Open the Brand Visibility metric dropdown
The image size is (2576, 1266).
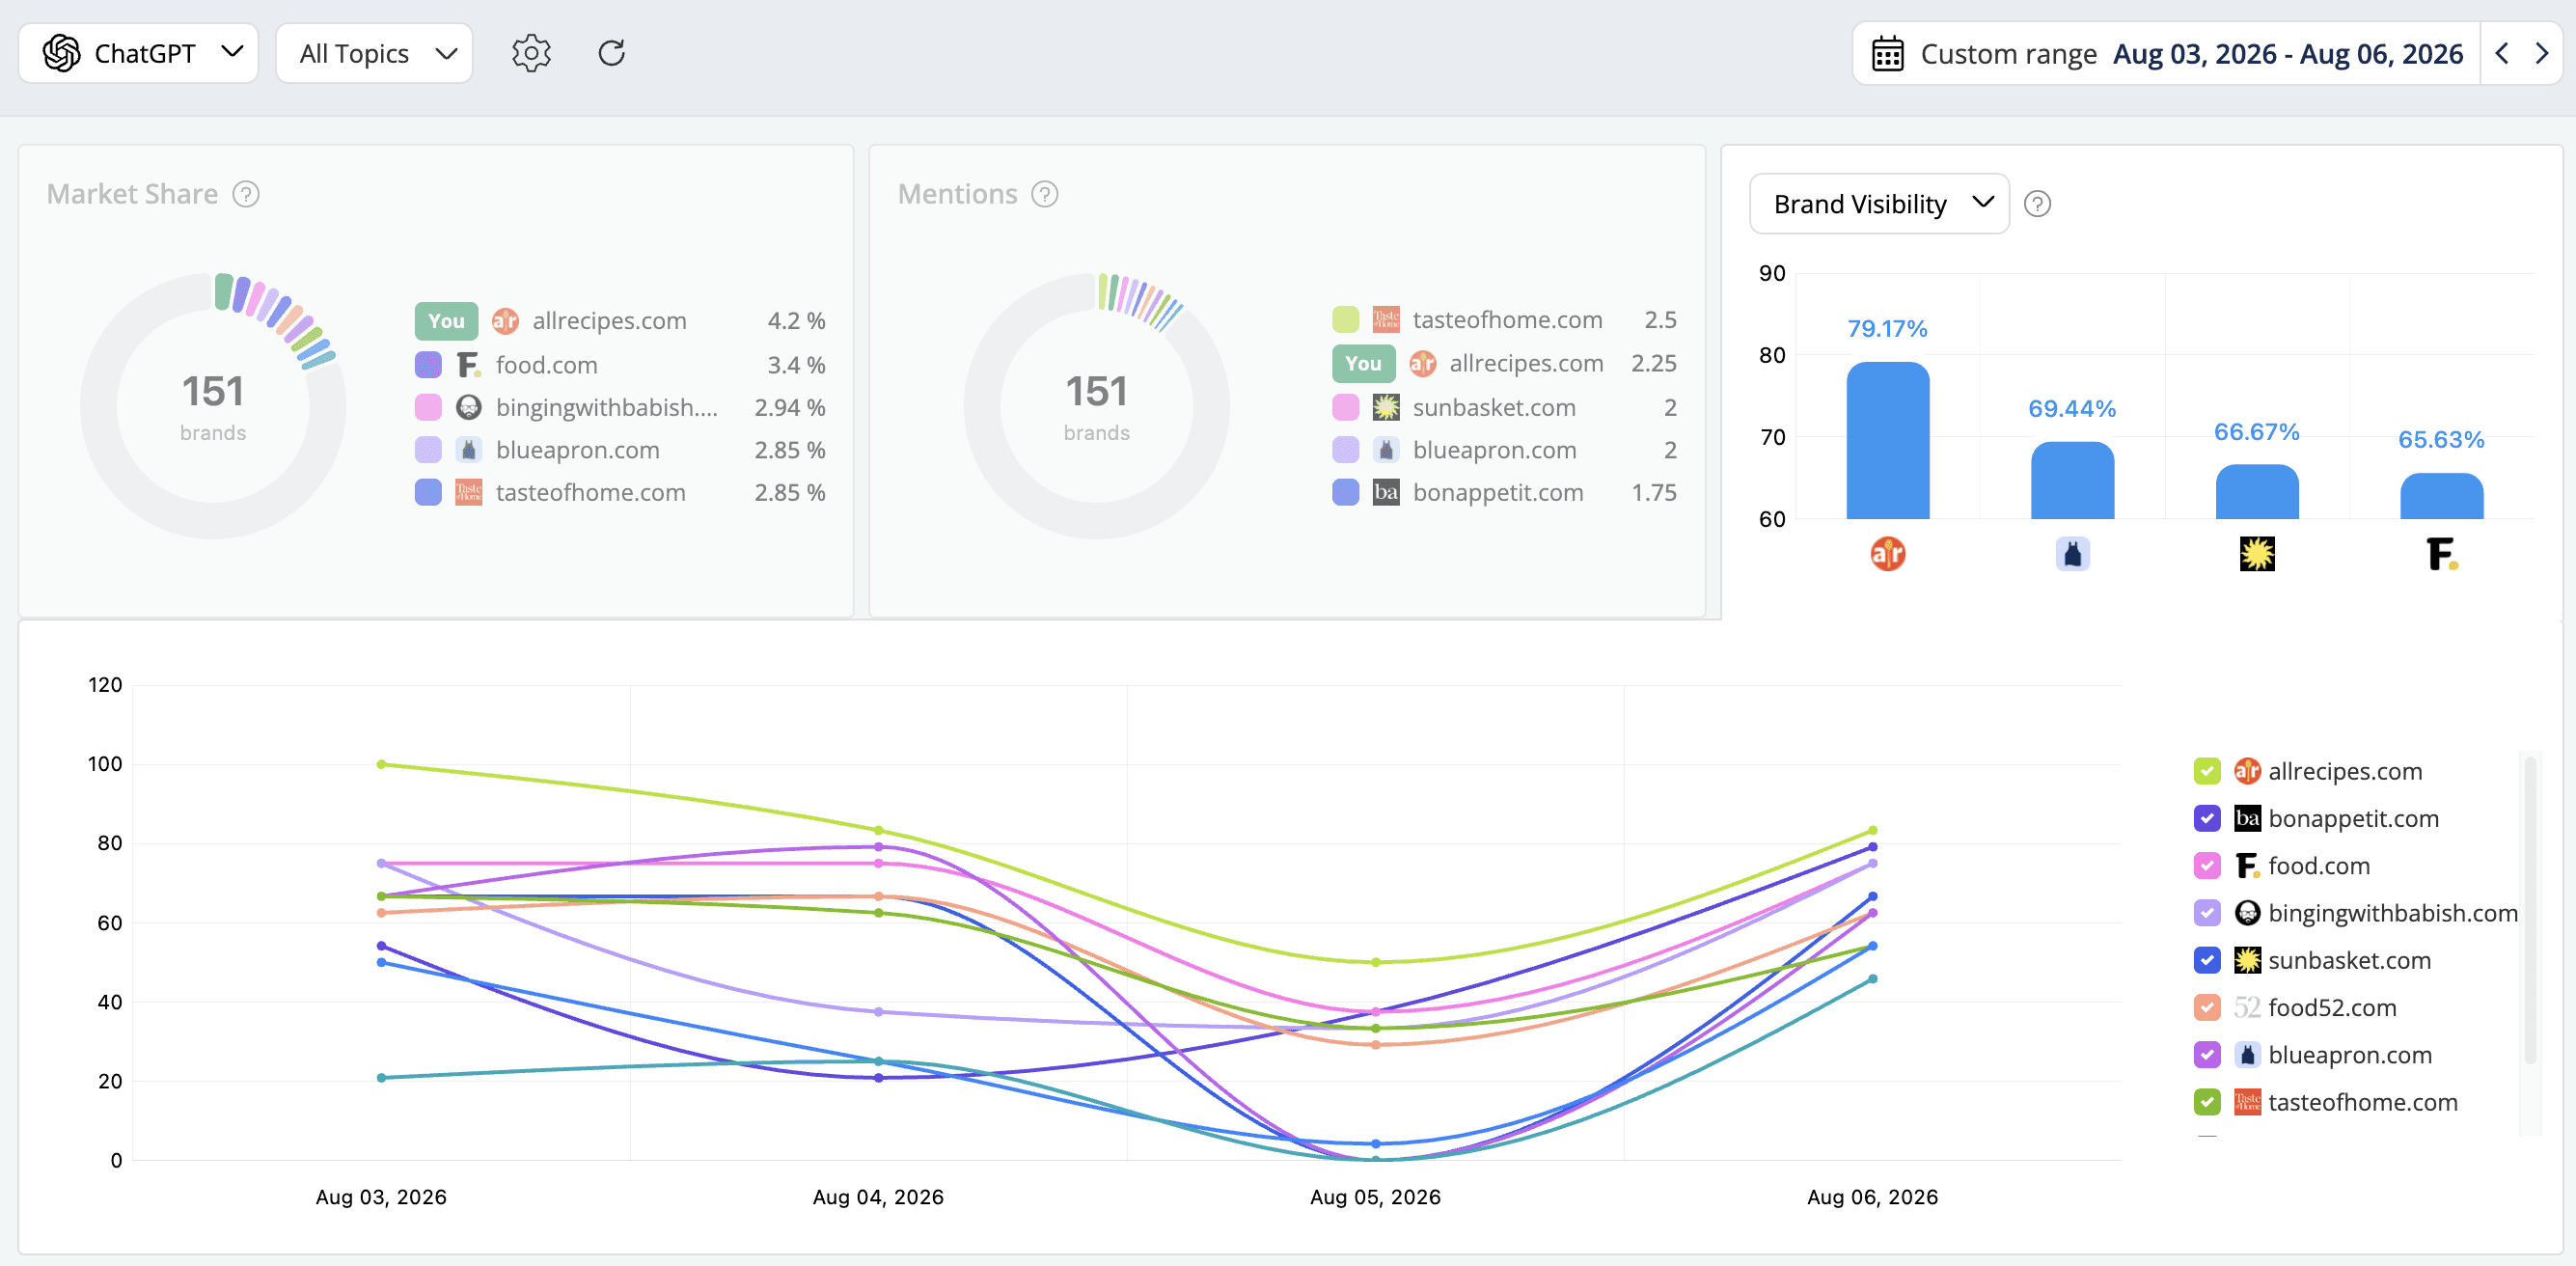(x=1879, y=204)
